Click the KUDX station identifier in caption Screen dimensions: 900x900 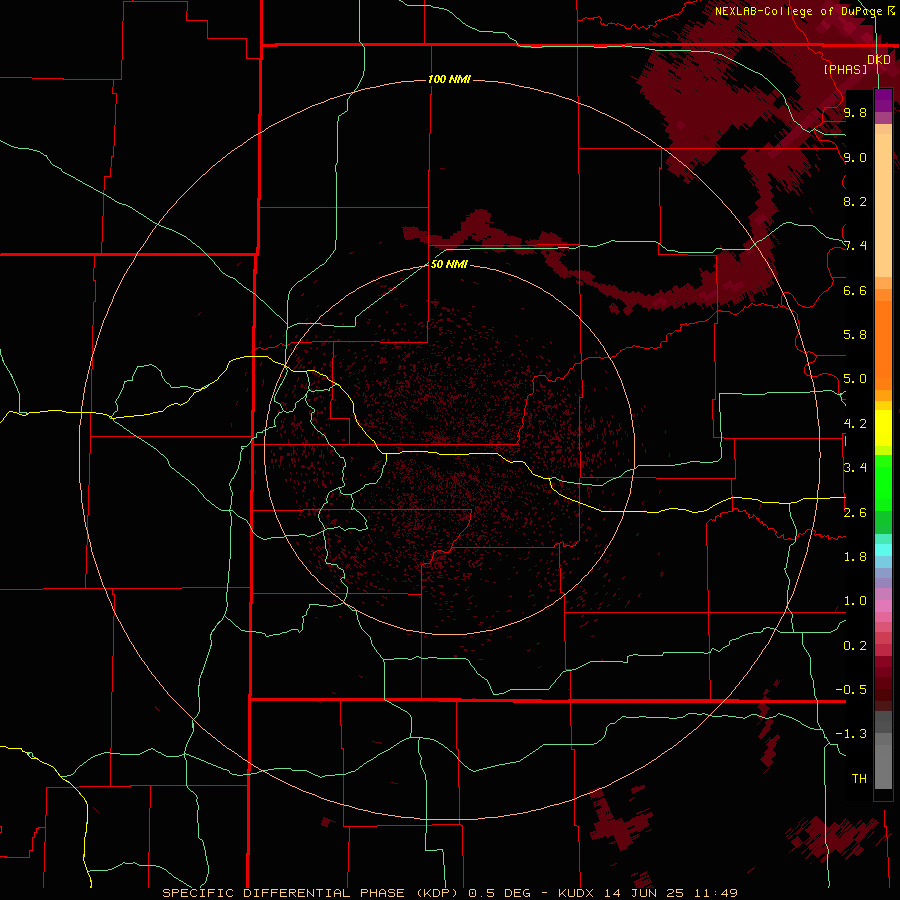tap(577, 893)
